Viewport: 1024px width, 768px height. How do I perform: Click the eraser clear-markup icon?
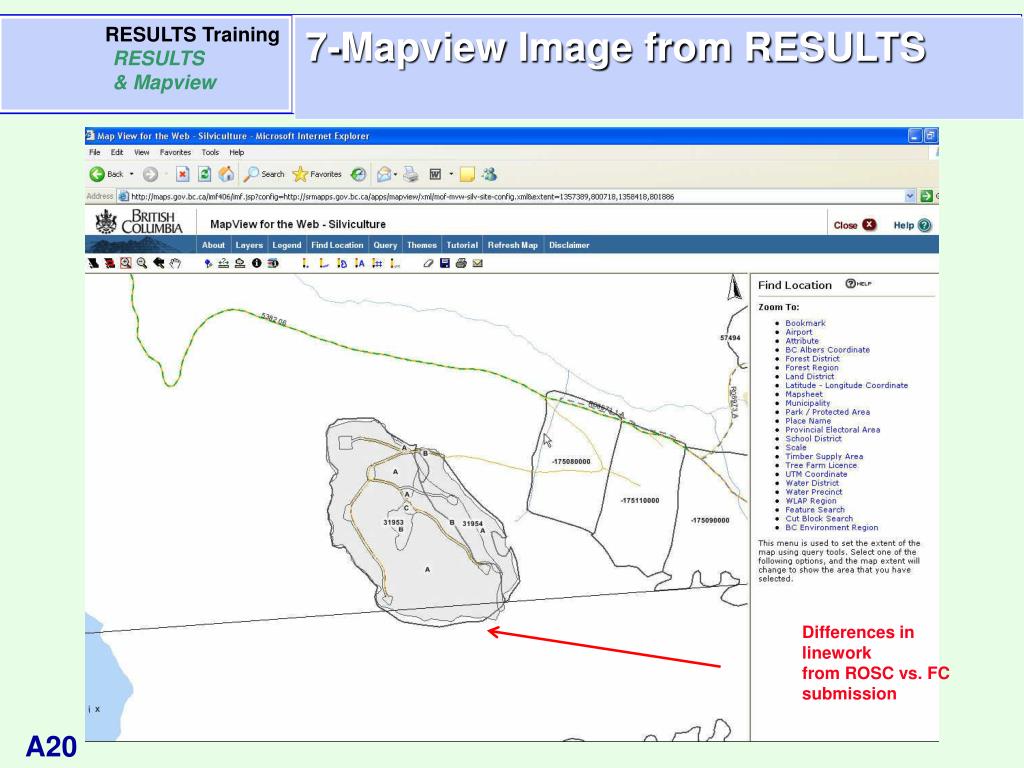point(428,263)
